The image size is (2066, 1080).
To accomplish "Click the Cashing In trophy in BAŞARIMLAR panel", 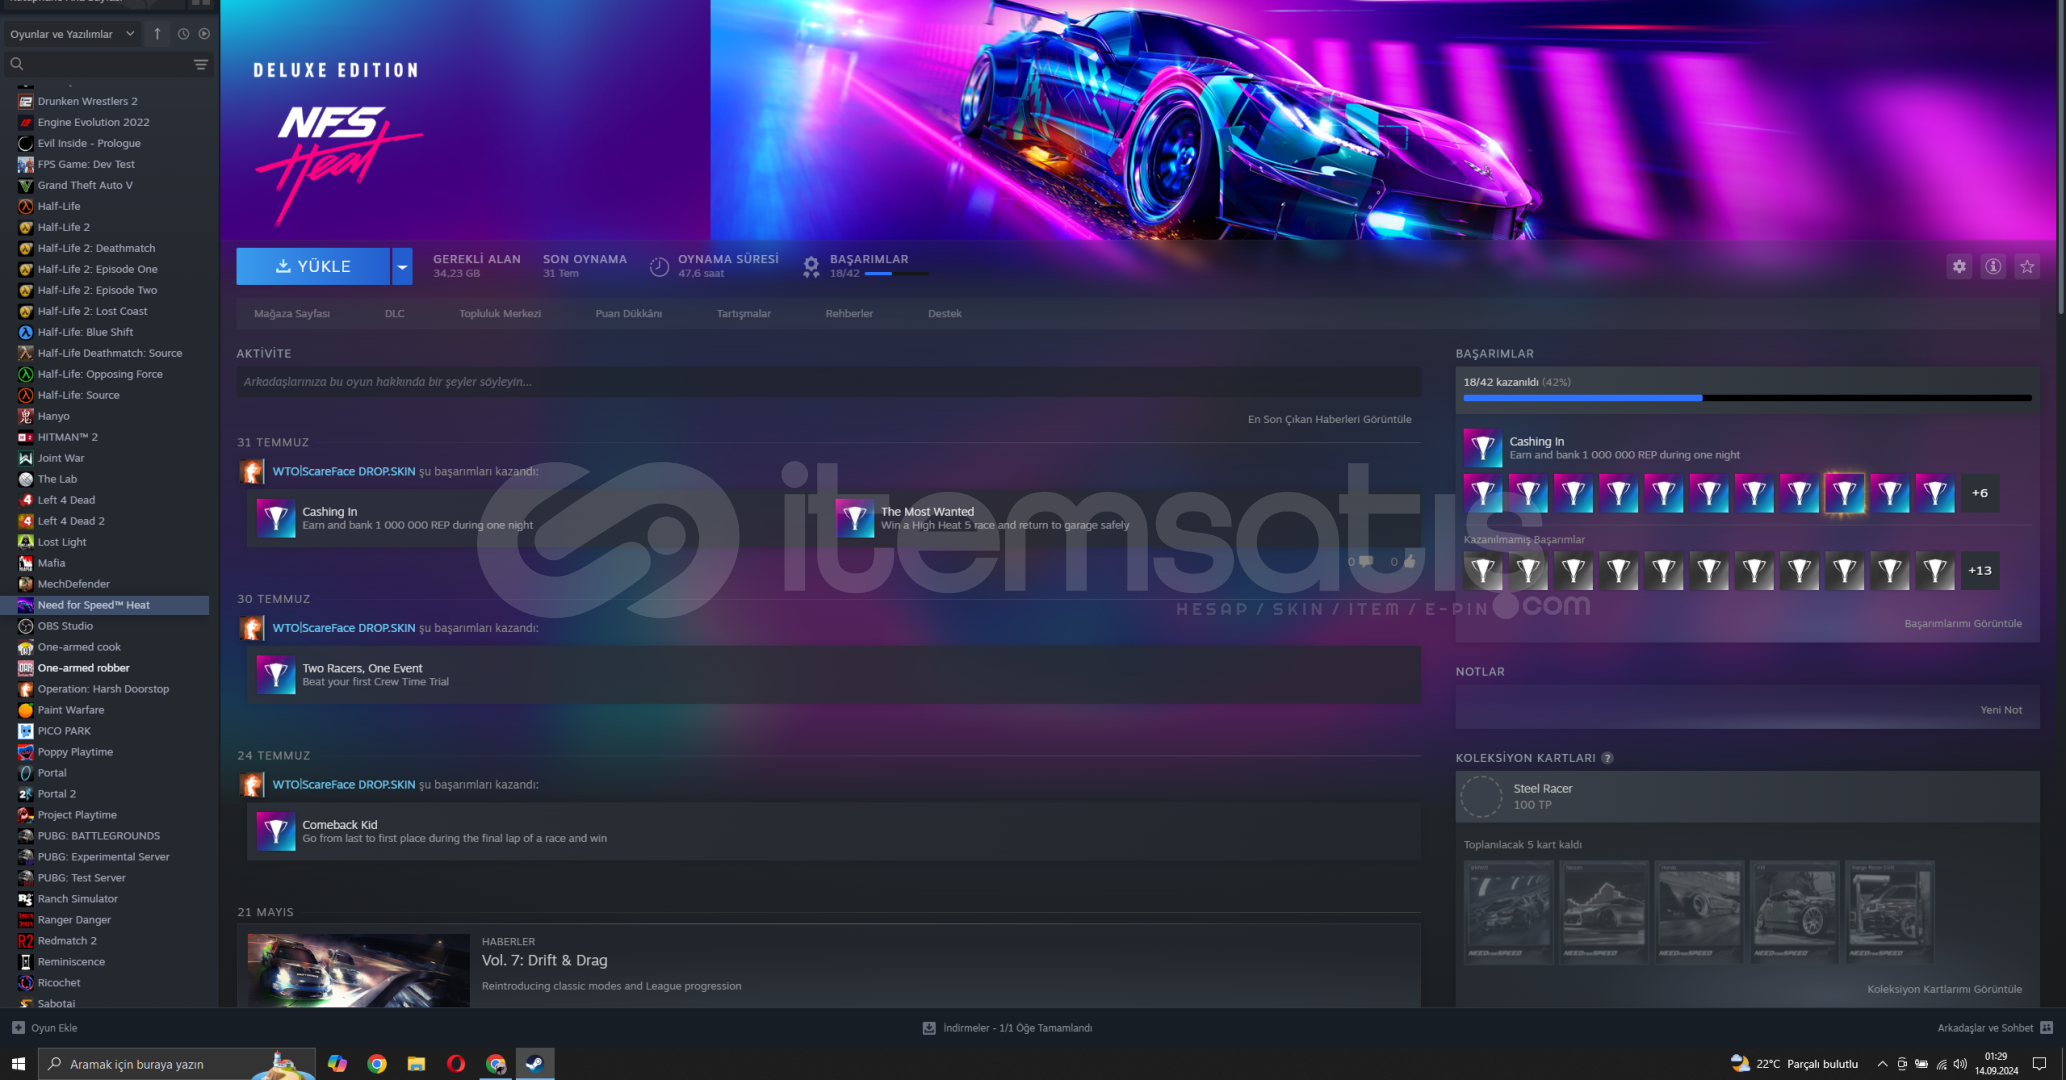I will coord(1483,448).
